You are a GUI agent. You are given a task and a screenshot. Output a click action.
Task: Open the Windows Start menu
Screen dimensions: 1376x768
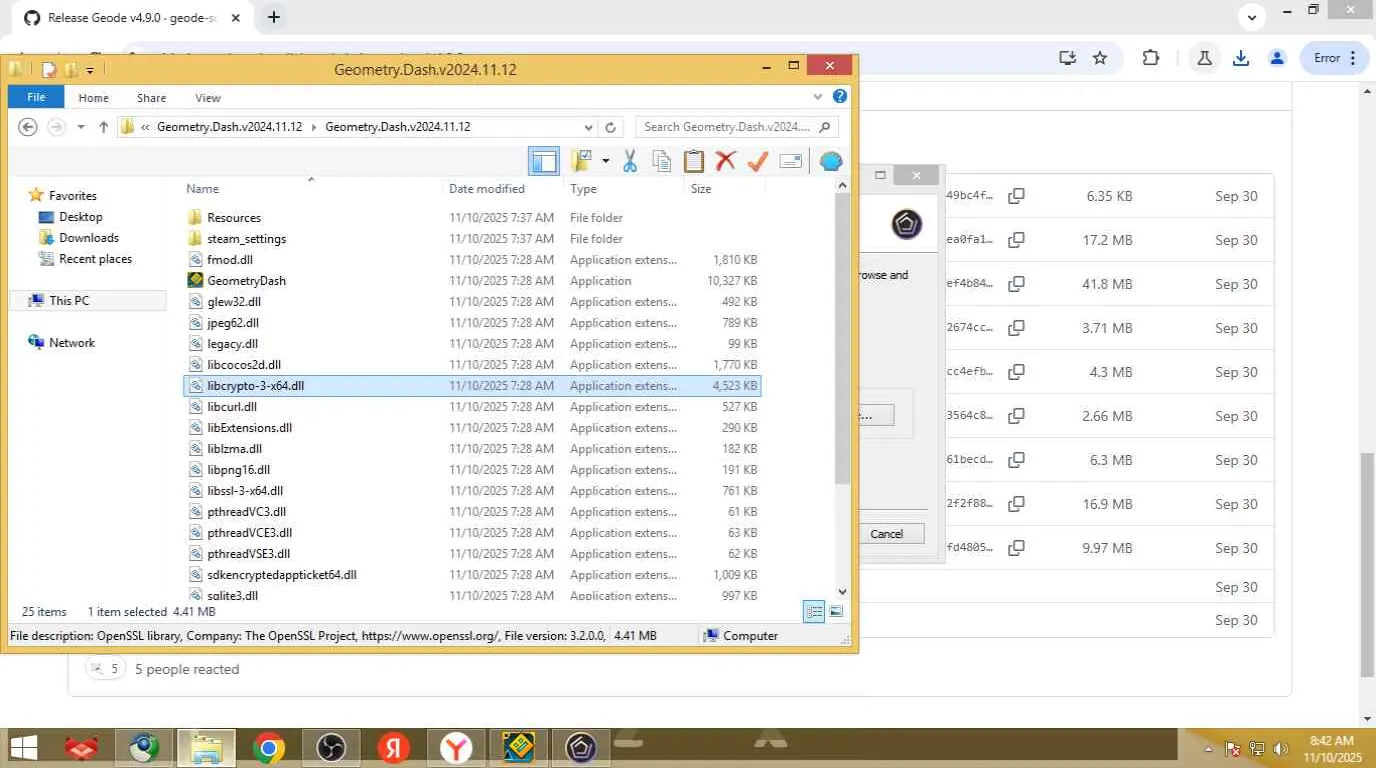[24, 748]
